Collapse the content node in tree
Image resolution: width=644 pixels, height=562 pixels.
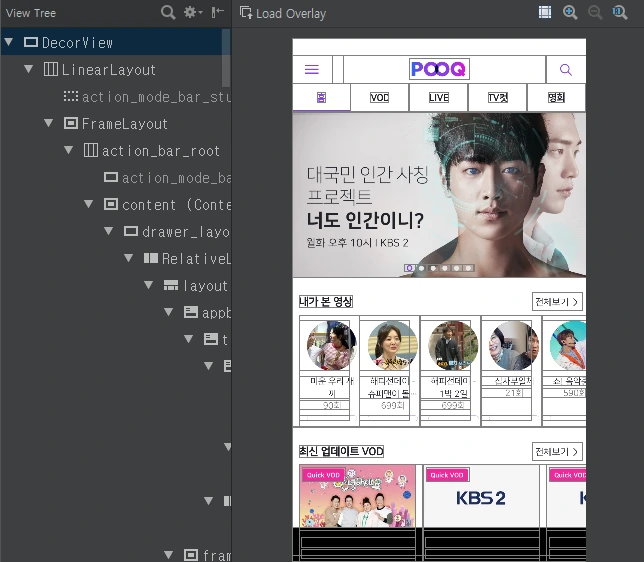pyautogui.click(x=88, y=204)
